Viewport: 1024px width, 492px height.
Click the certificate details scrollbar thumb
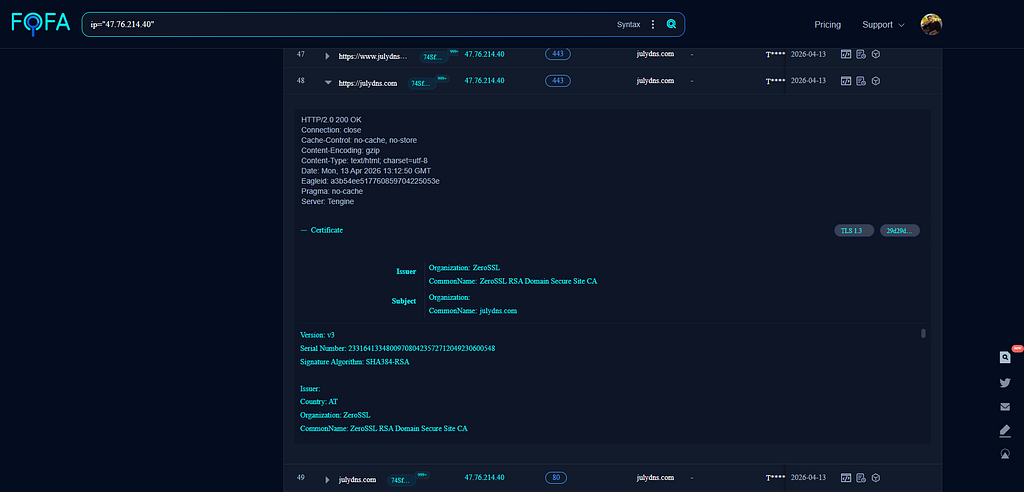pos(923,333)
